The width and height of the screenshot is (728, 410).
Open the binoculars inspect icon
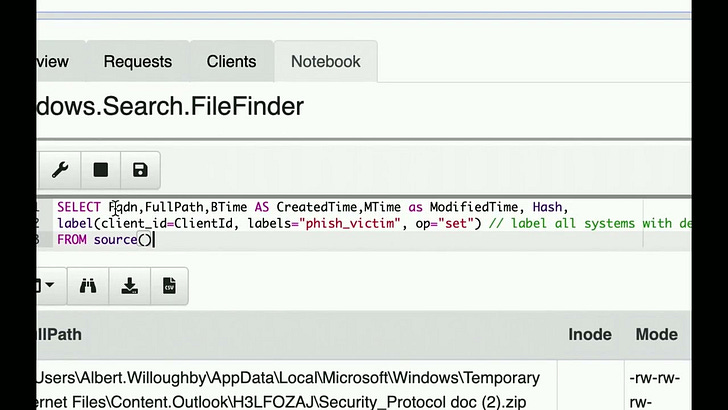point(88,286)
